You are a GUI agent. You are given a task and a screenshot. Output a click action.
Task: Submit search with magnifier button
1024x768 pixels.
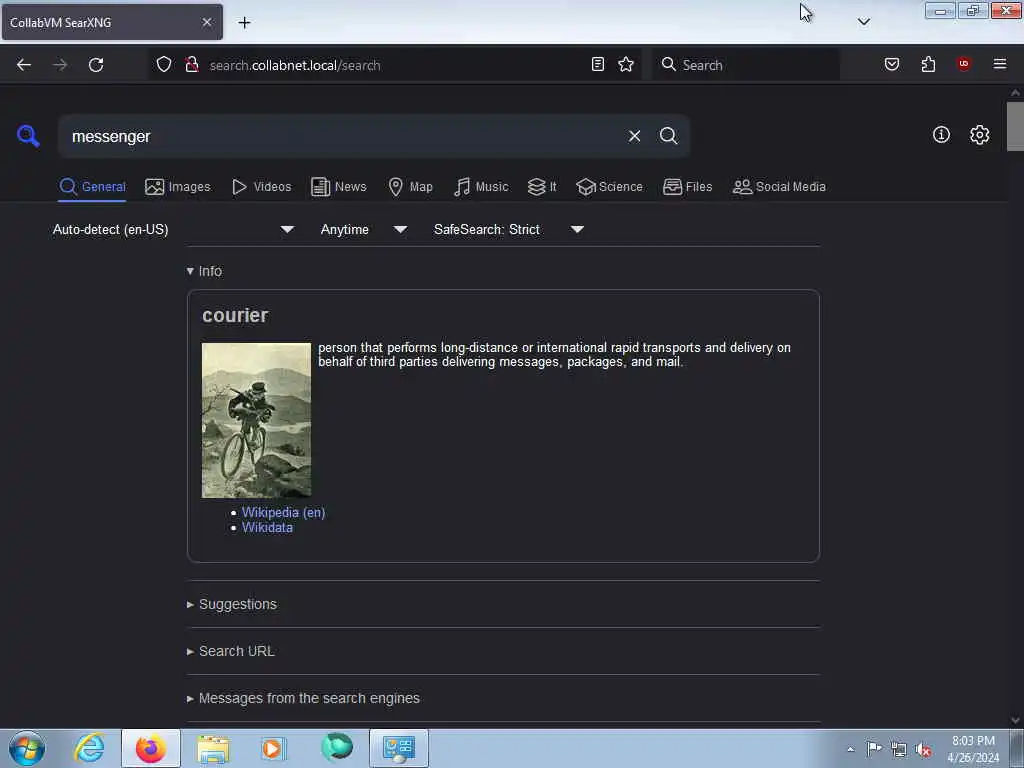click(668, 136)
